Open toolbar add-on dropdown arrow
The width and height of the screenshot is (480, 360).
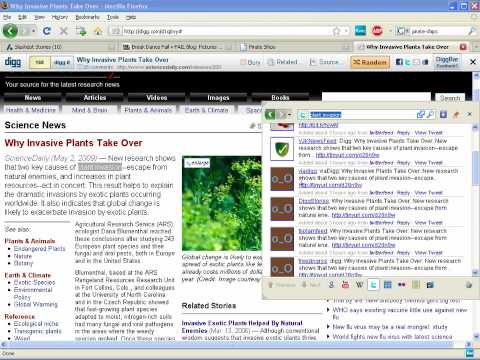pyautogui.click(x=390, y=31)
